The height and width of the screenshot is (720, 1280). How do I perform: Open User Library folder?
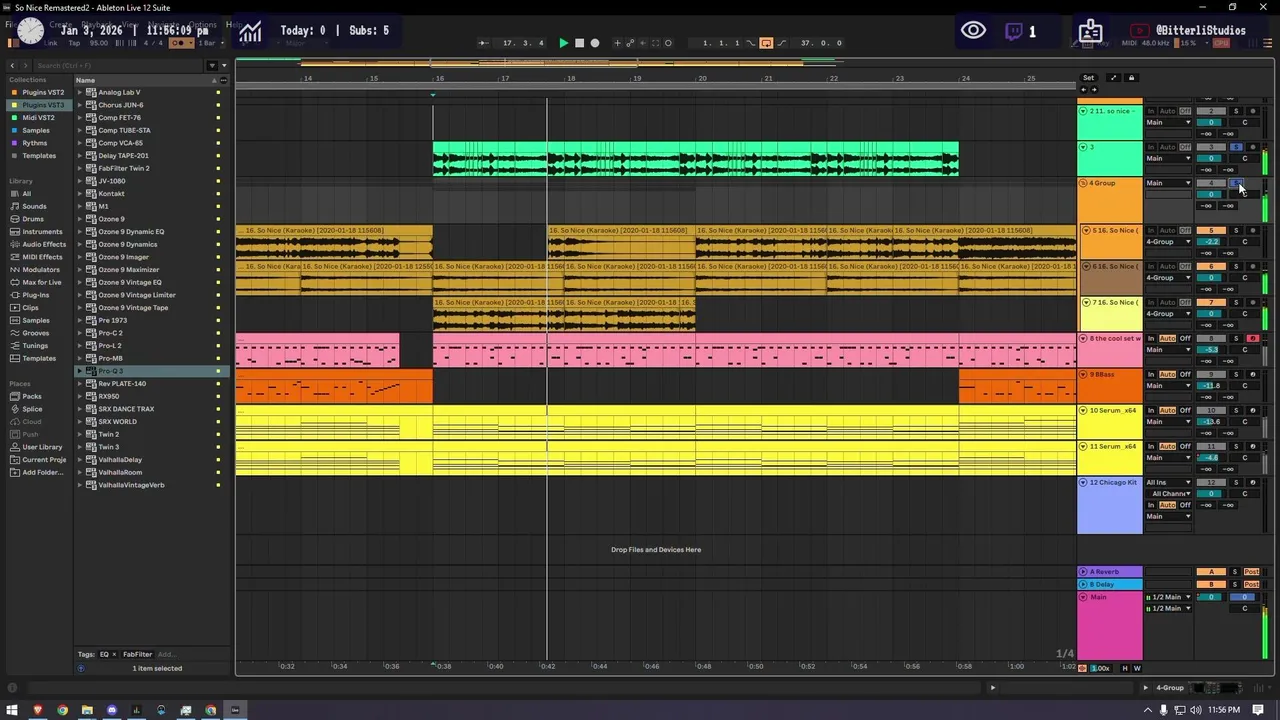41,447
